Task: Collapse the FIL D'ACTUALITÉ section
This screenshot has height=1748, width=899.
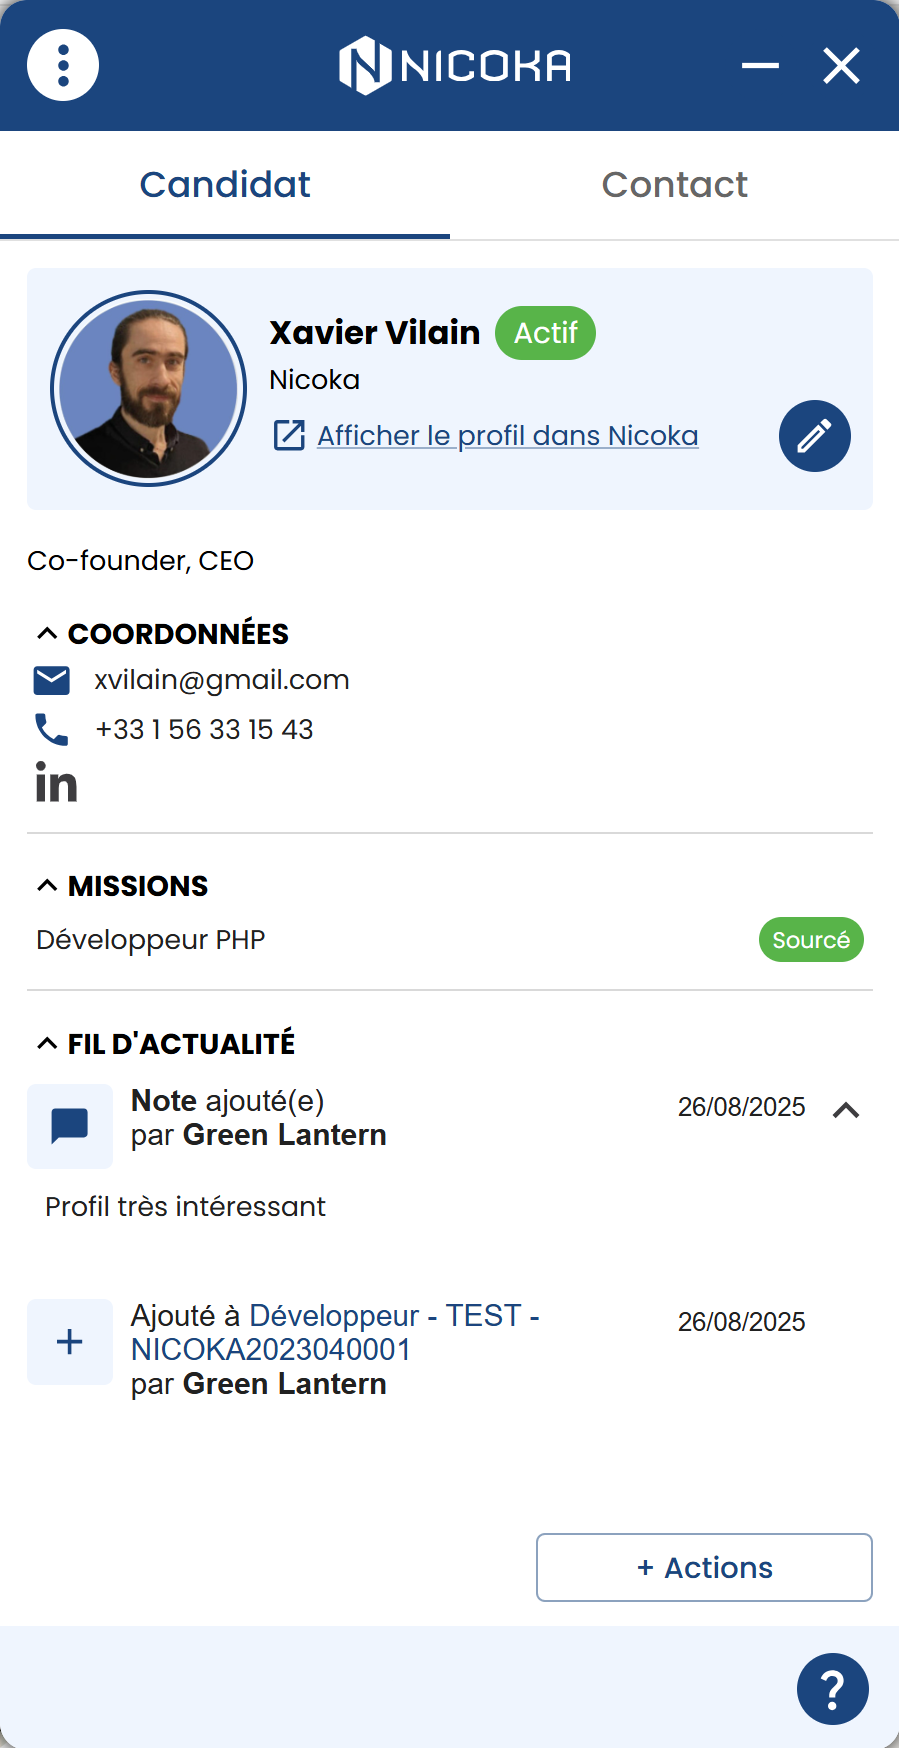Action: pos(47,1044)
